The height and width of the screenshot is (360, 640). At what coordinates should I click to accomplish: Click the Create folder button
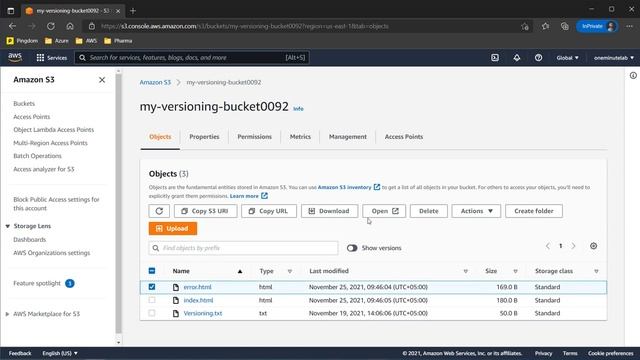tap(534, 211)
